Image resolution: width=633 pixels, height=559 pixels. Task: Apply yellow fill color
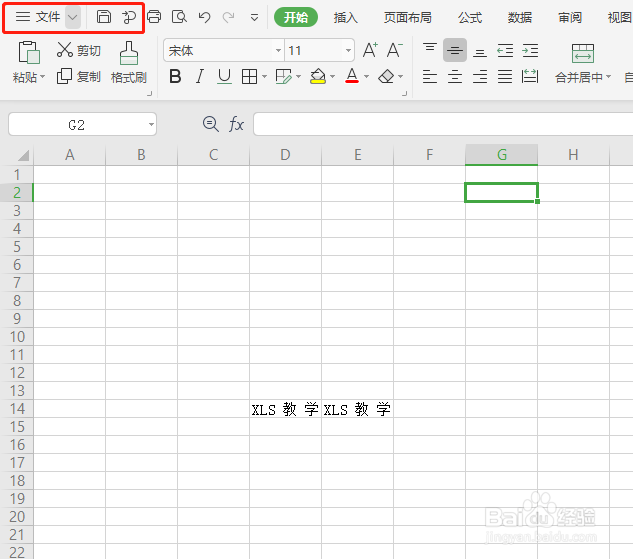click(x=318, y=76)
